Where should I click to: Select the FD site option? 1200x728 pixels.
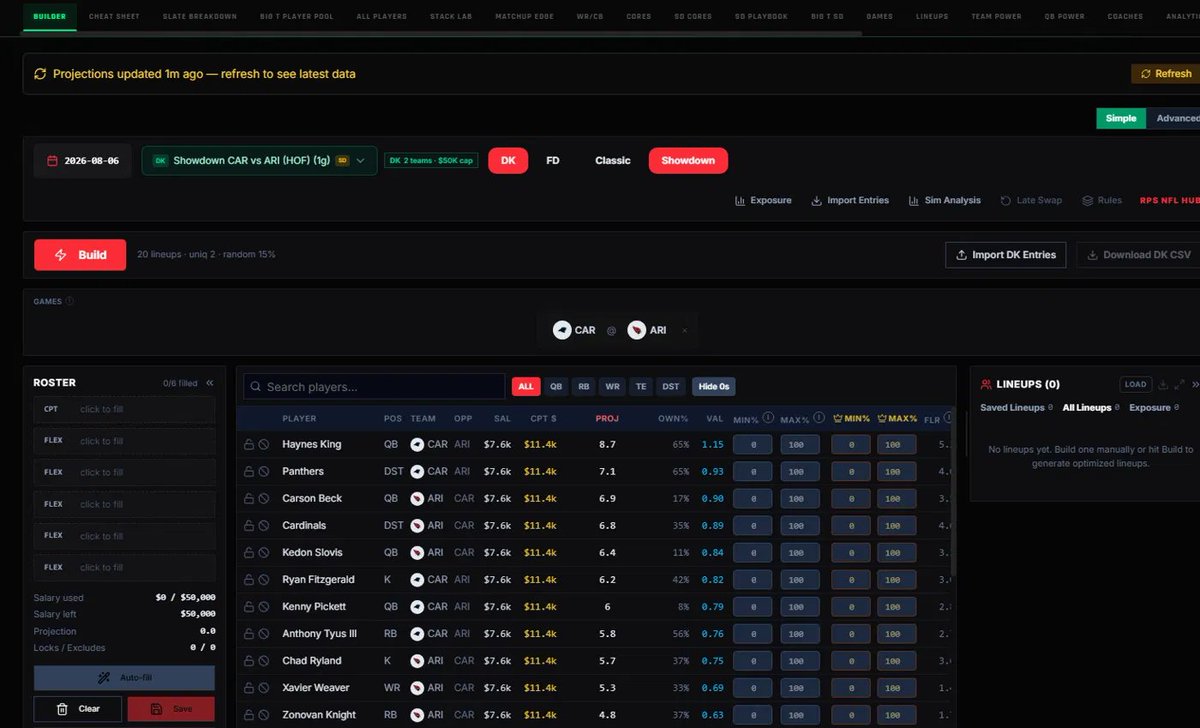click(553, 160)
